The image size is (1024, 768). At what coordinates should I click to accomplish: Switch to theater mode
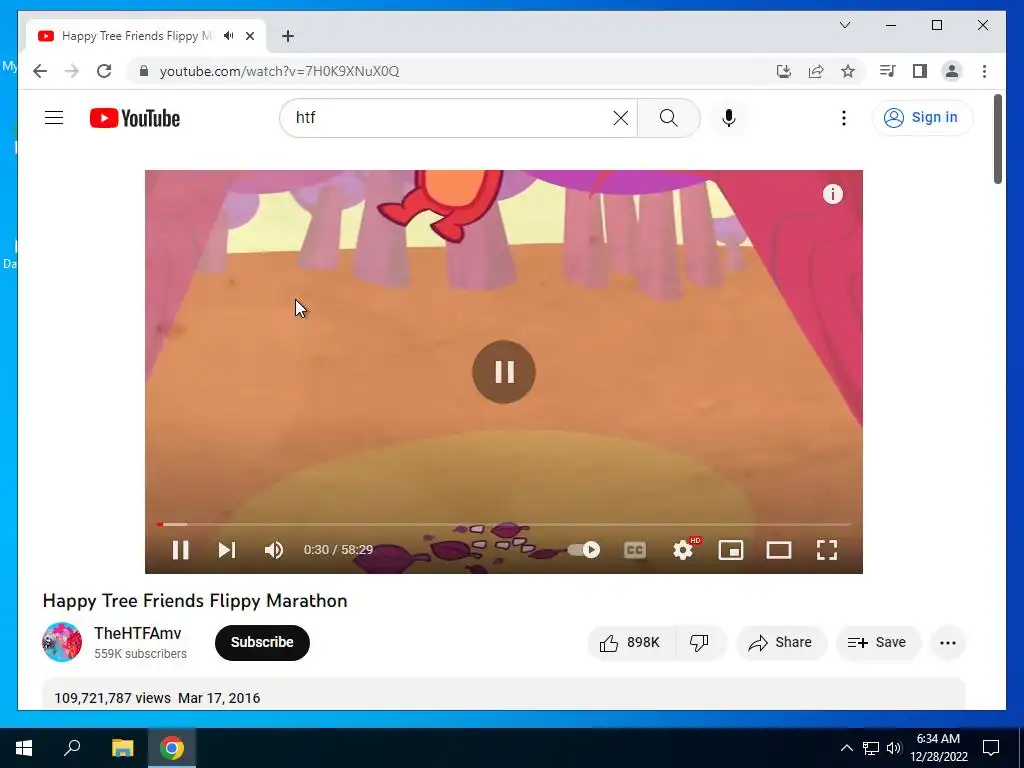[778, 550]
